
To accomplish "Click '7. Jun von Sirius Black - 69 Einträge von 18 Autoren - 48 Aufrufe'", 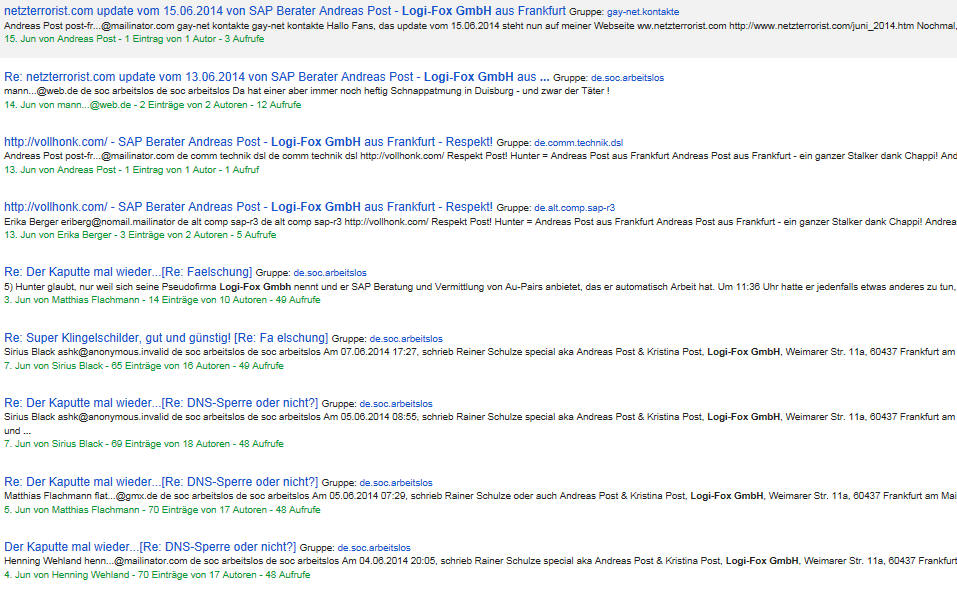I will coord(143,444).
